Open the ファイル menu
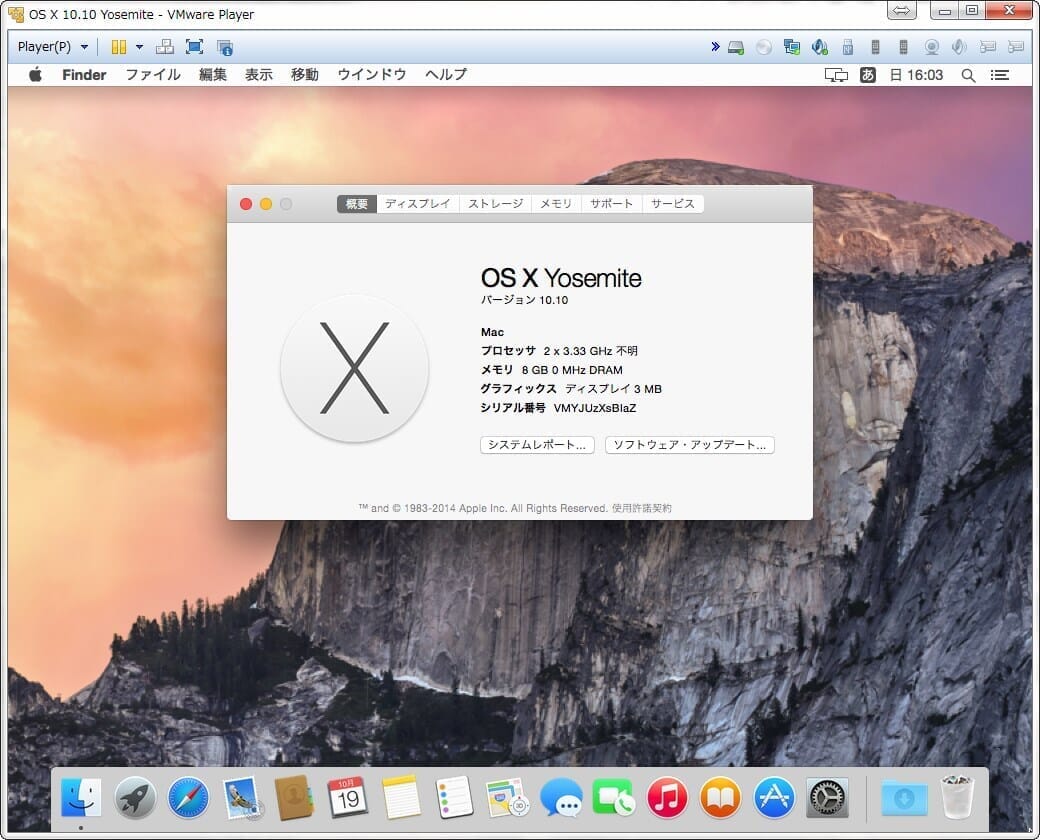Screen dimensions: 1040x840 [x=152, y=75]
